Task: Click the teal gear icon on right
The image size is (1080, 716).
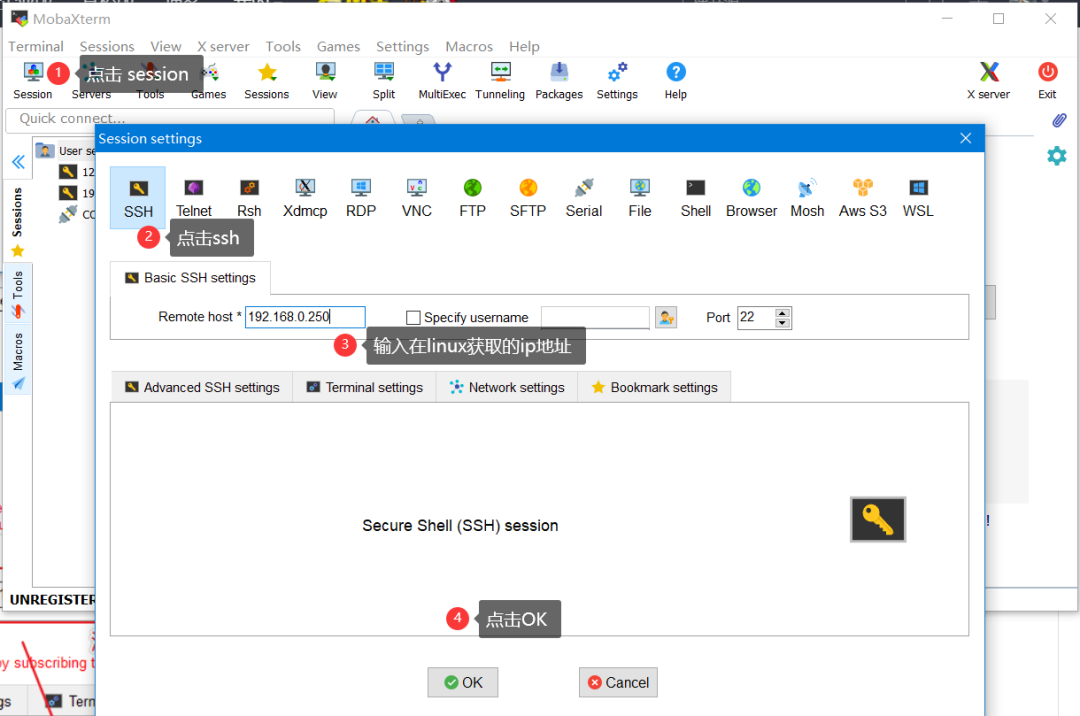Action: pyautogui.click(x=1057, y=156)
